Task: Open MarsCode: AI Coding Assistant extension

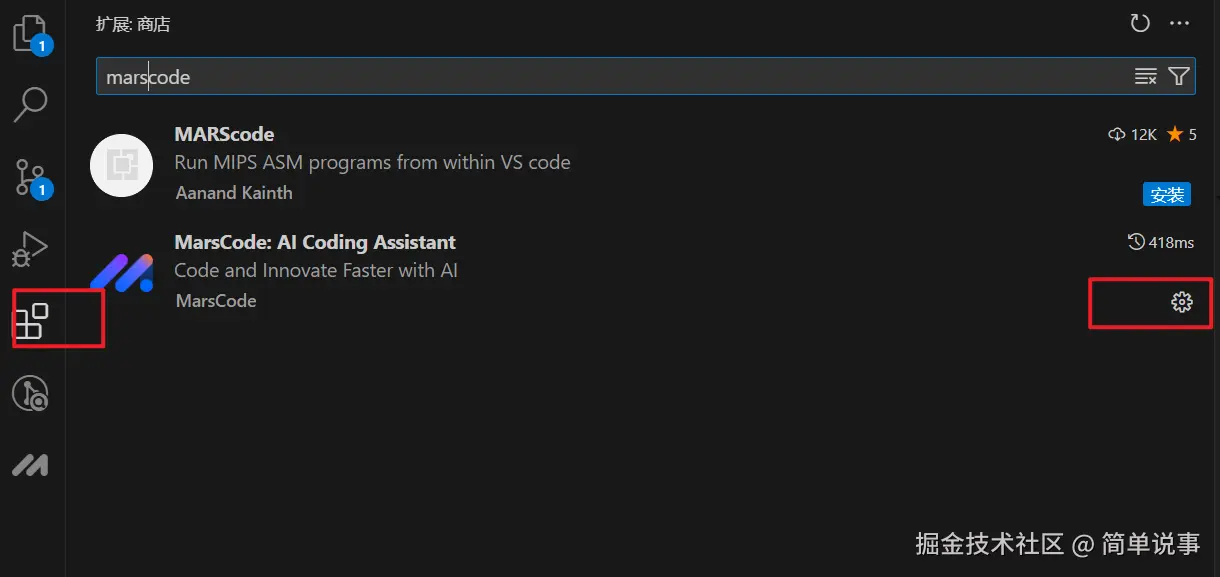Action: click(x=314, y=242)
